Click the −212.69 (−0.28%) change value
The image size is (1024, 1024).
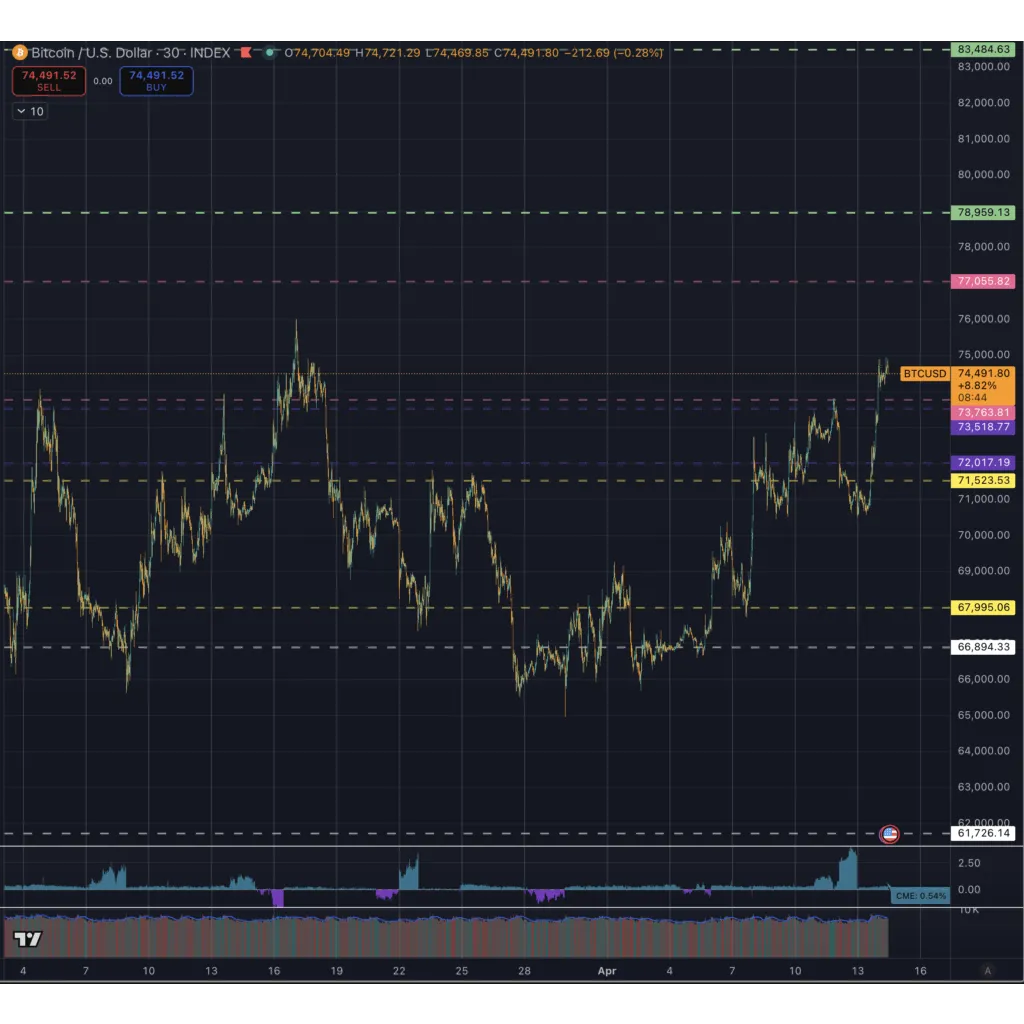[613, 53]
